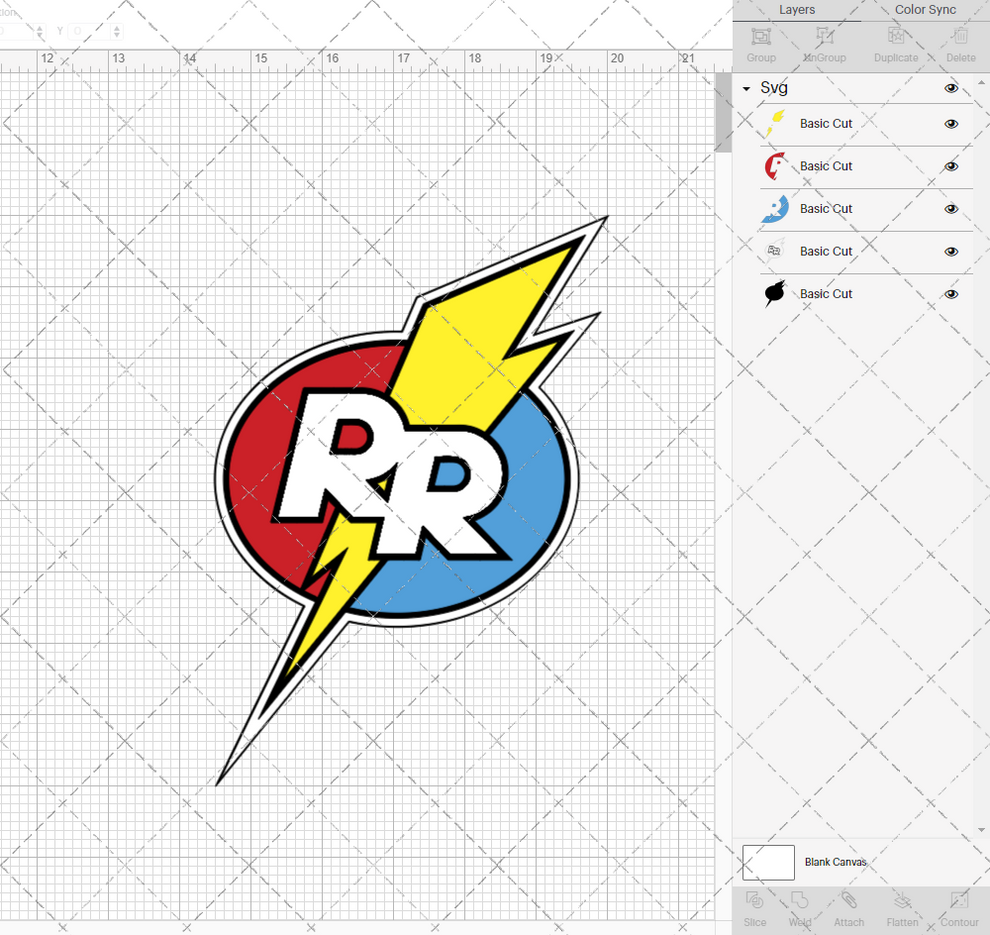Hide the yellow lightning Basic Cut layer

pyautogui.click(x=951, y=124)
